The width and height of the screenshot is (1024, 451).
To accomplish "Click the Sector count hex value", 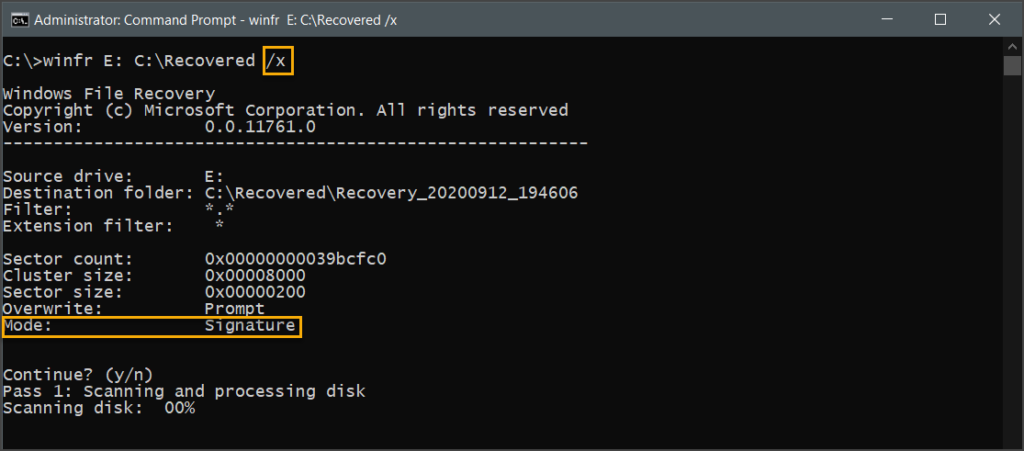I will point(295,259).
